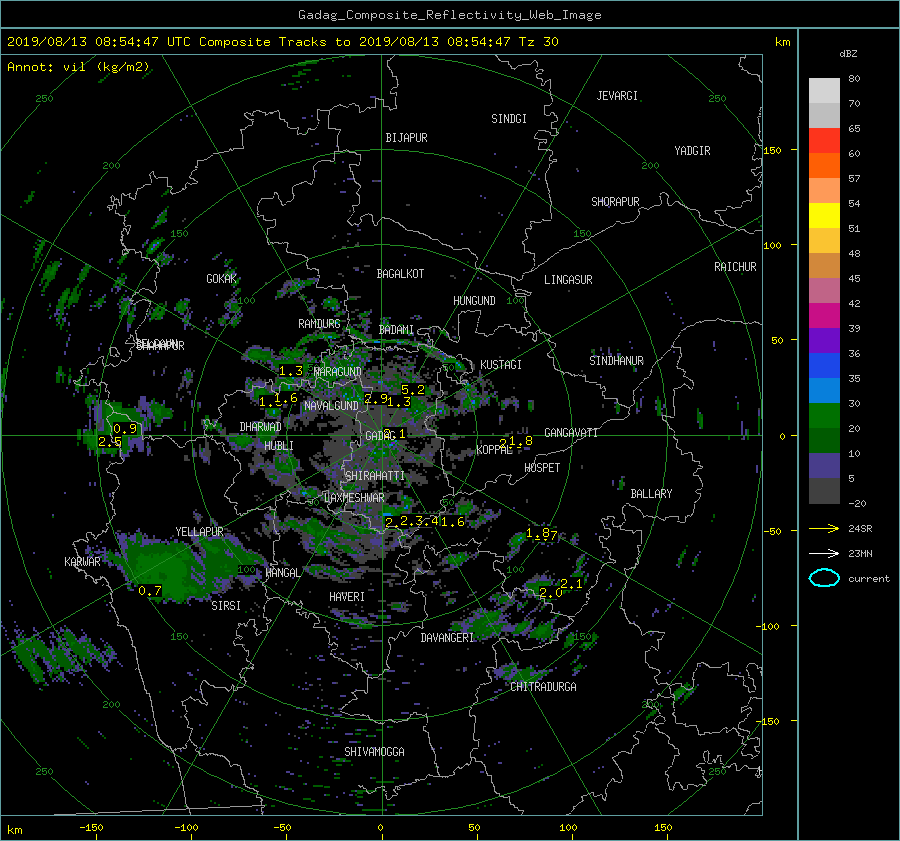Screen dimensions: 900x841
Task: Click the YADGIR city label
Action: [x=692, y=151]
